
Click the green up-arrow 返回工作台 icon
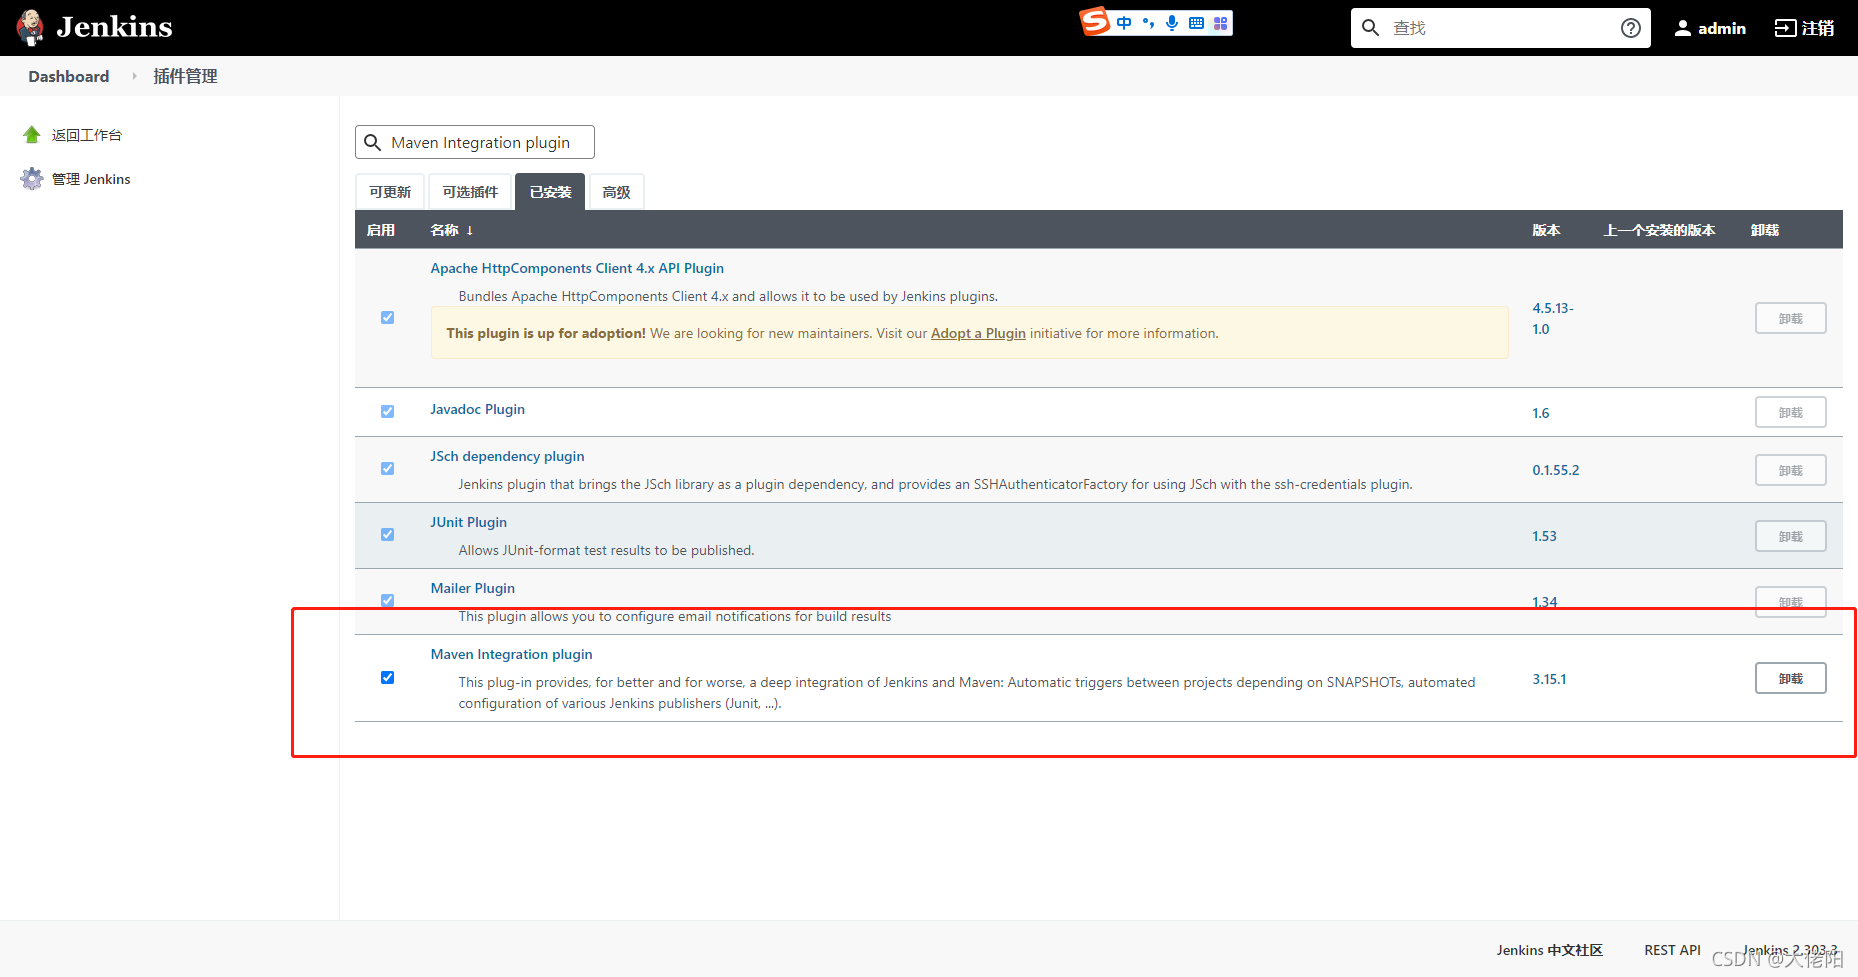click(x=32, y=135)
